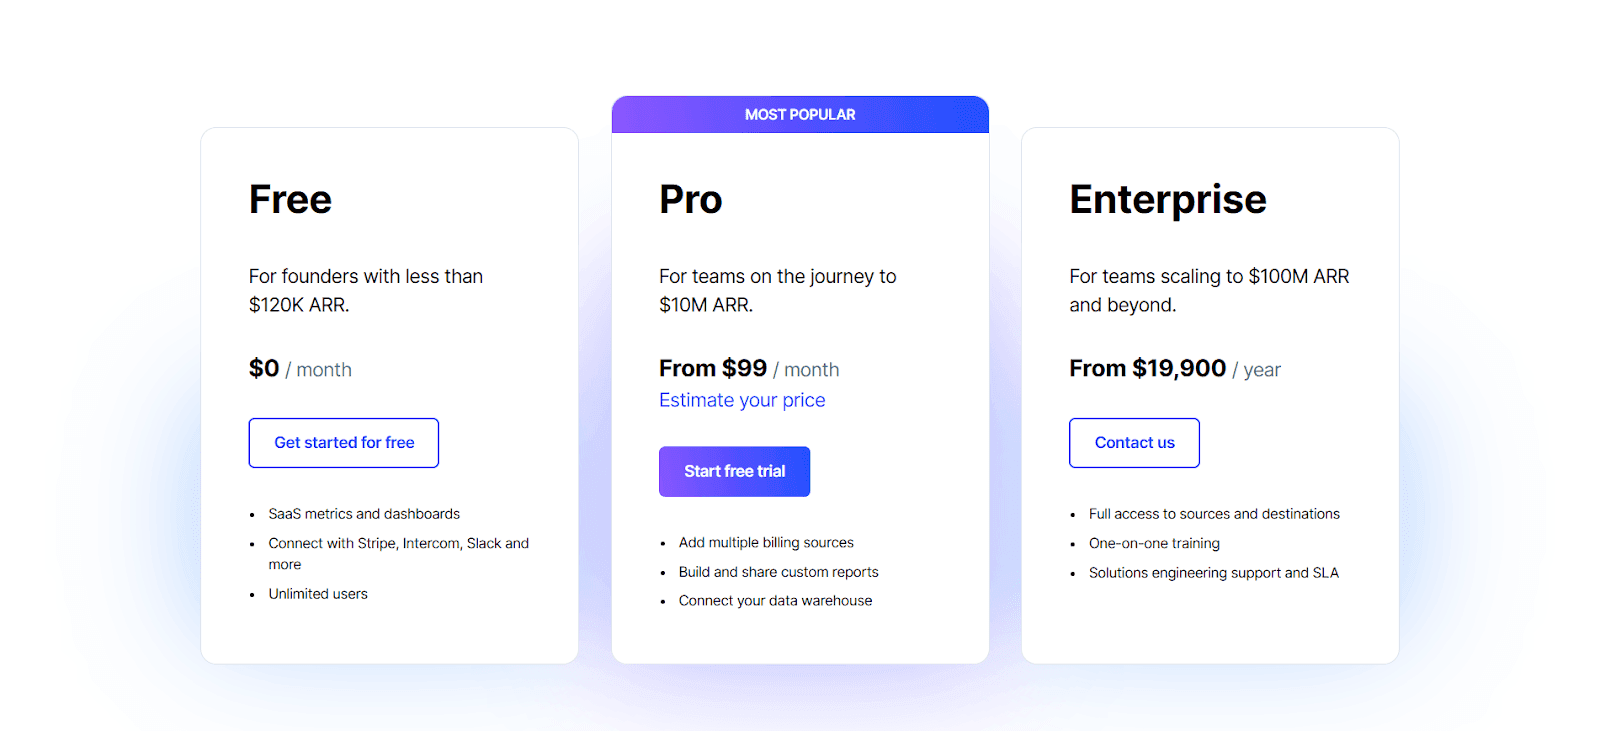1600x731 pixels.
Task: Select the Enterprise plan heading
Action: click(x=1167, y=199)
